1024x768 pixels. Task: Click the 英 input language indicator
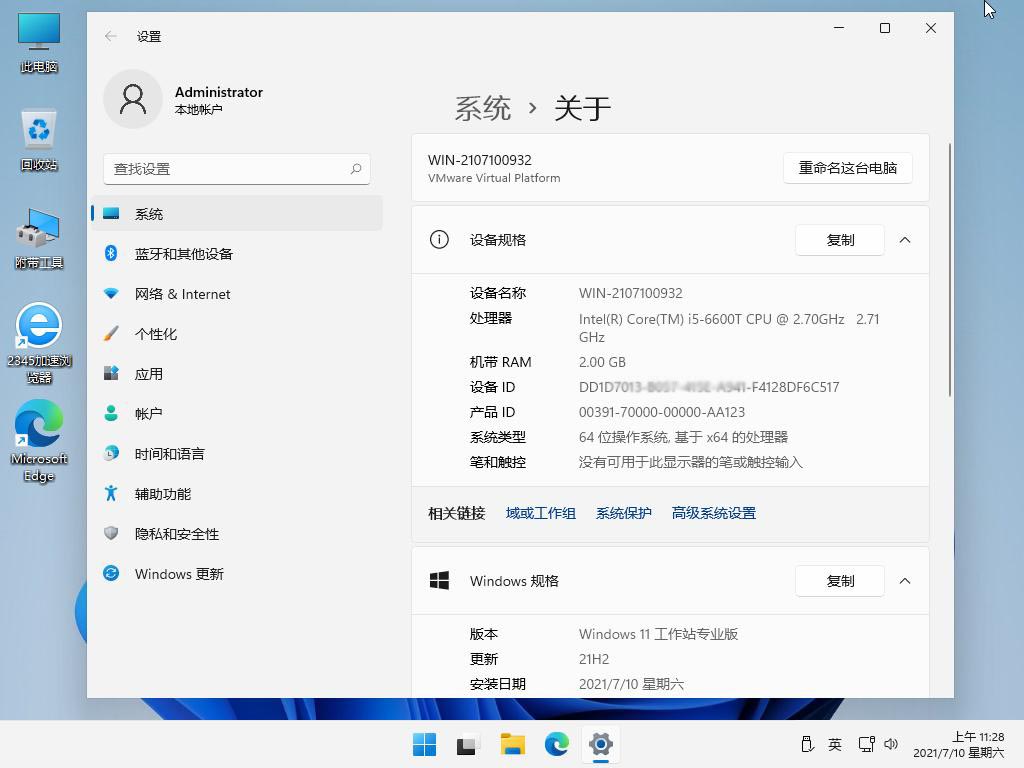[835, 744]
